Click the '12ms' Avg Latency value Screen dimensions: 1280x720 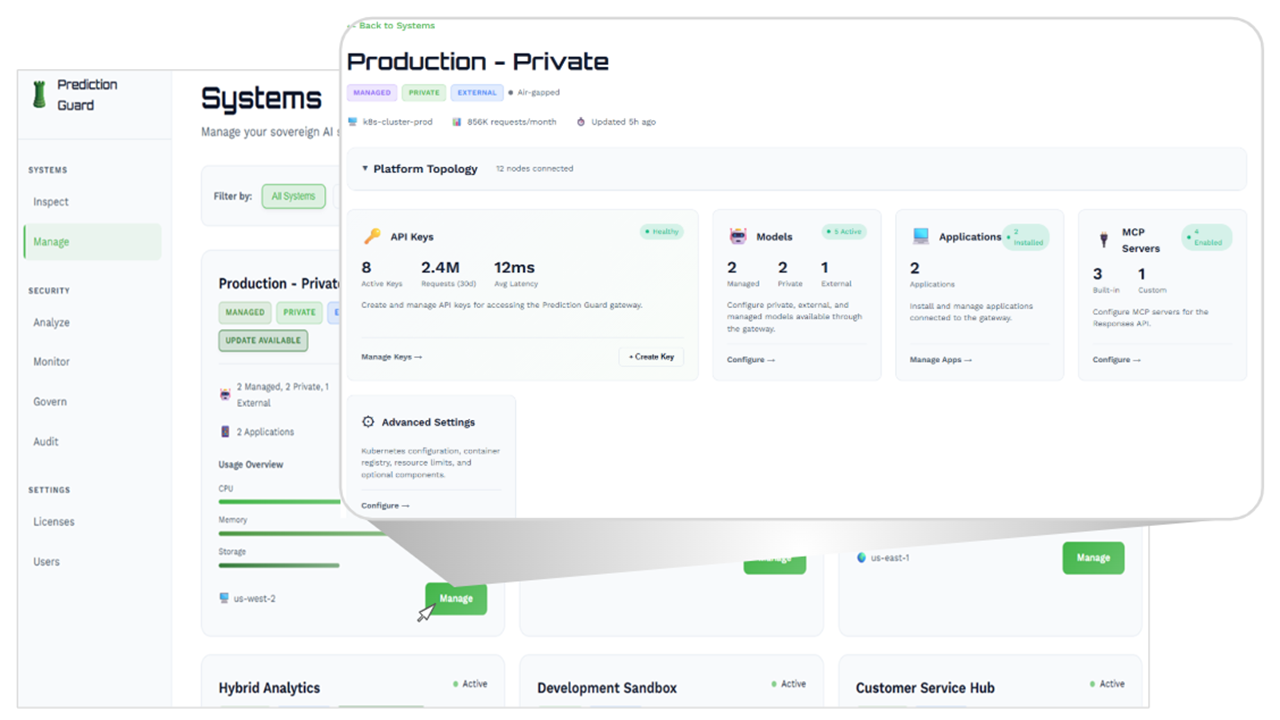click(514, 267)
